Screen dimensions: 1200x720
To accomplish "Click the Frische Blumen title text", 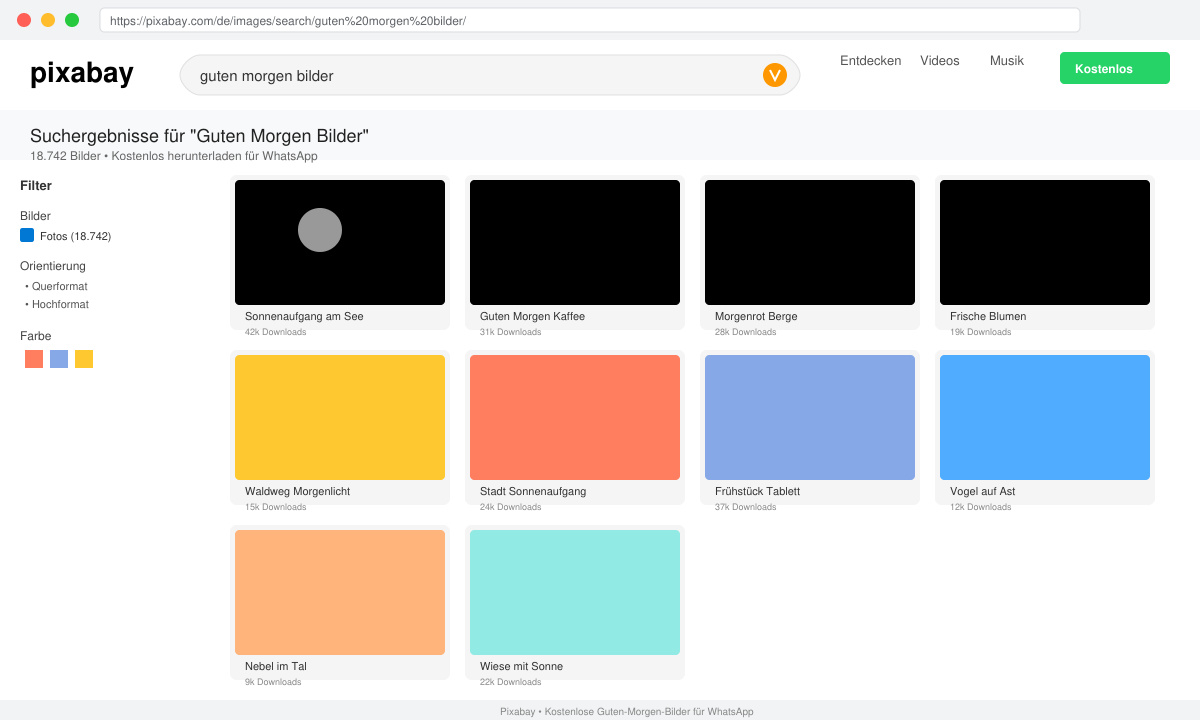I will (x=988, y=316).
